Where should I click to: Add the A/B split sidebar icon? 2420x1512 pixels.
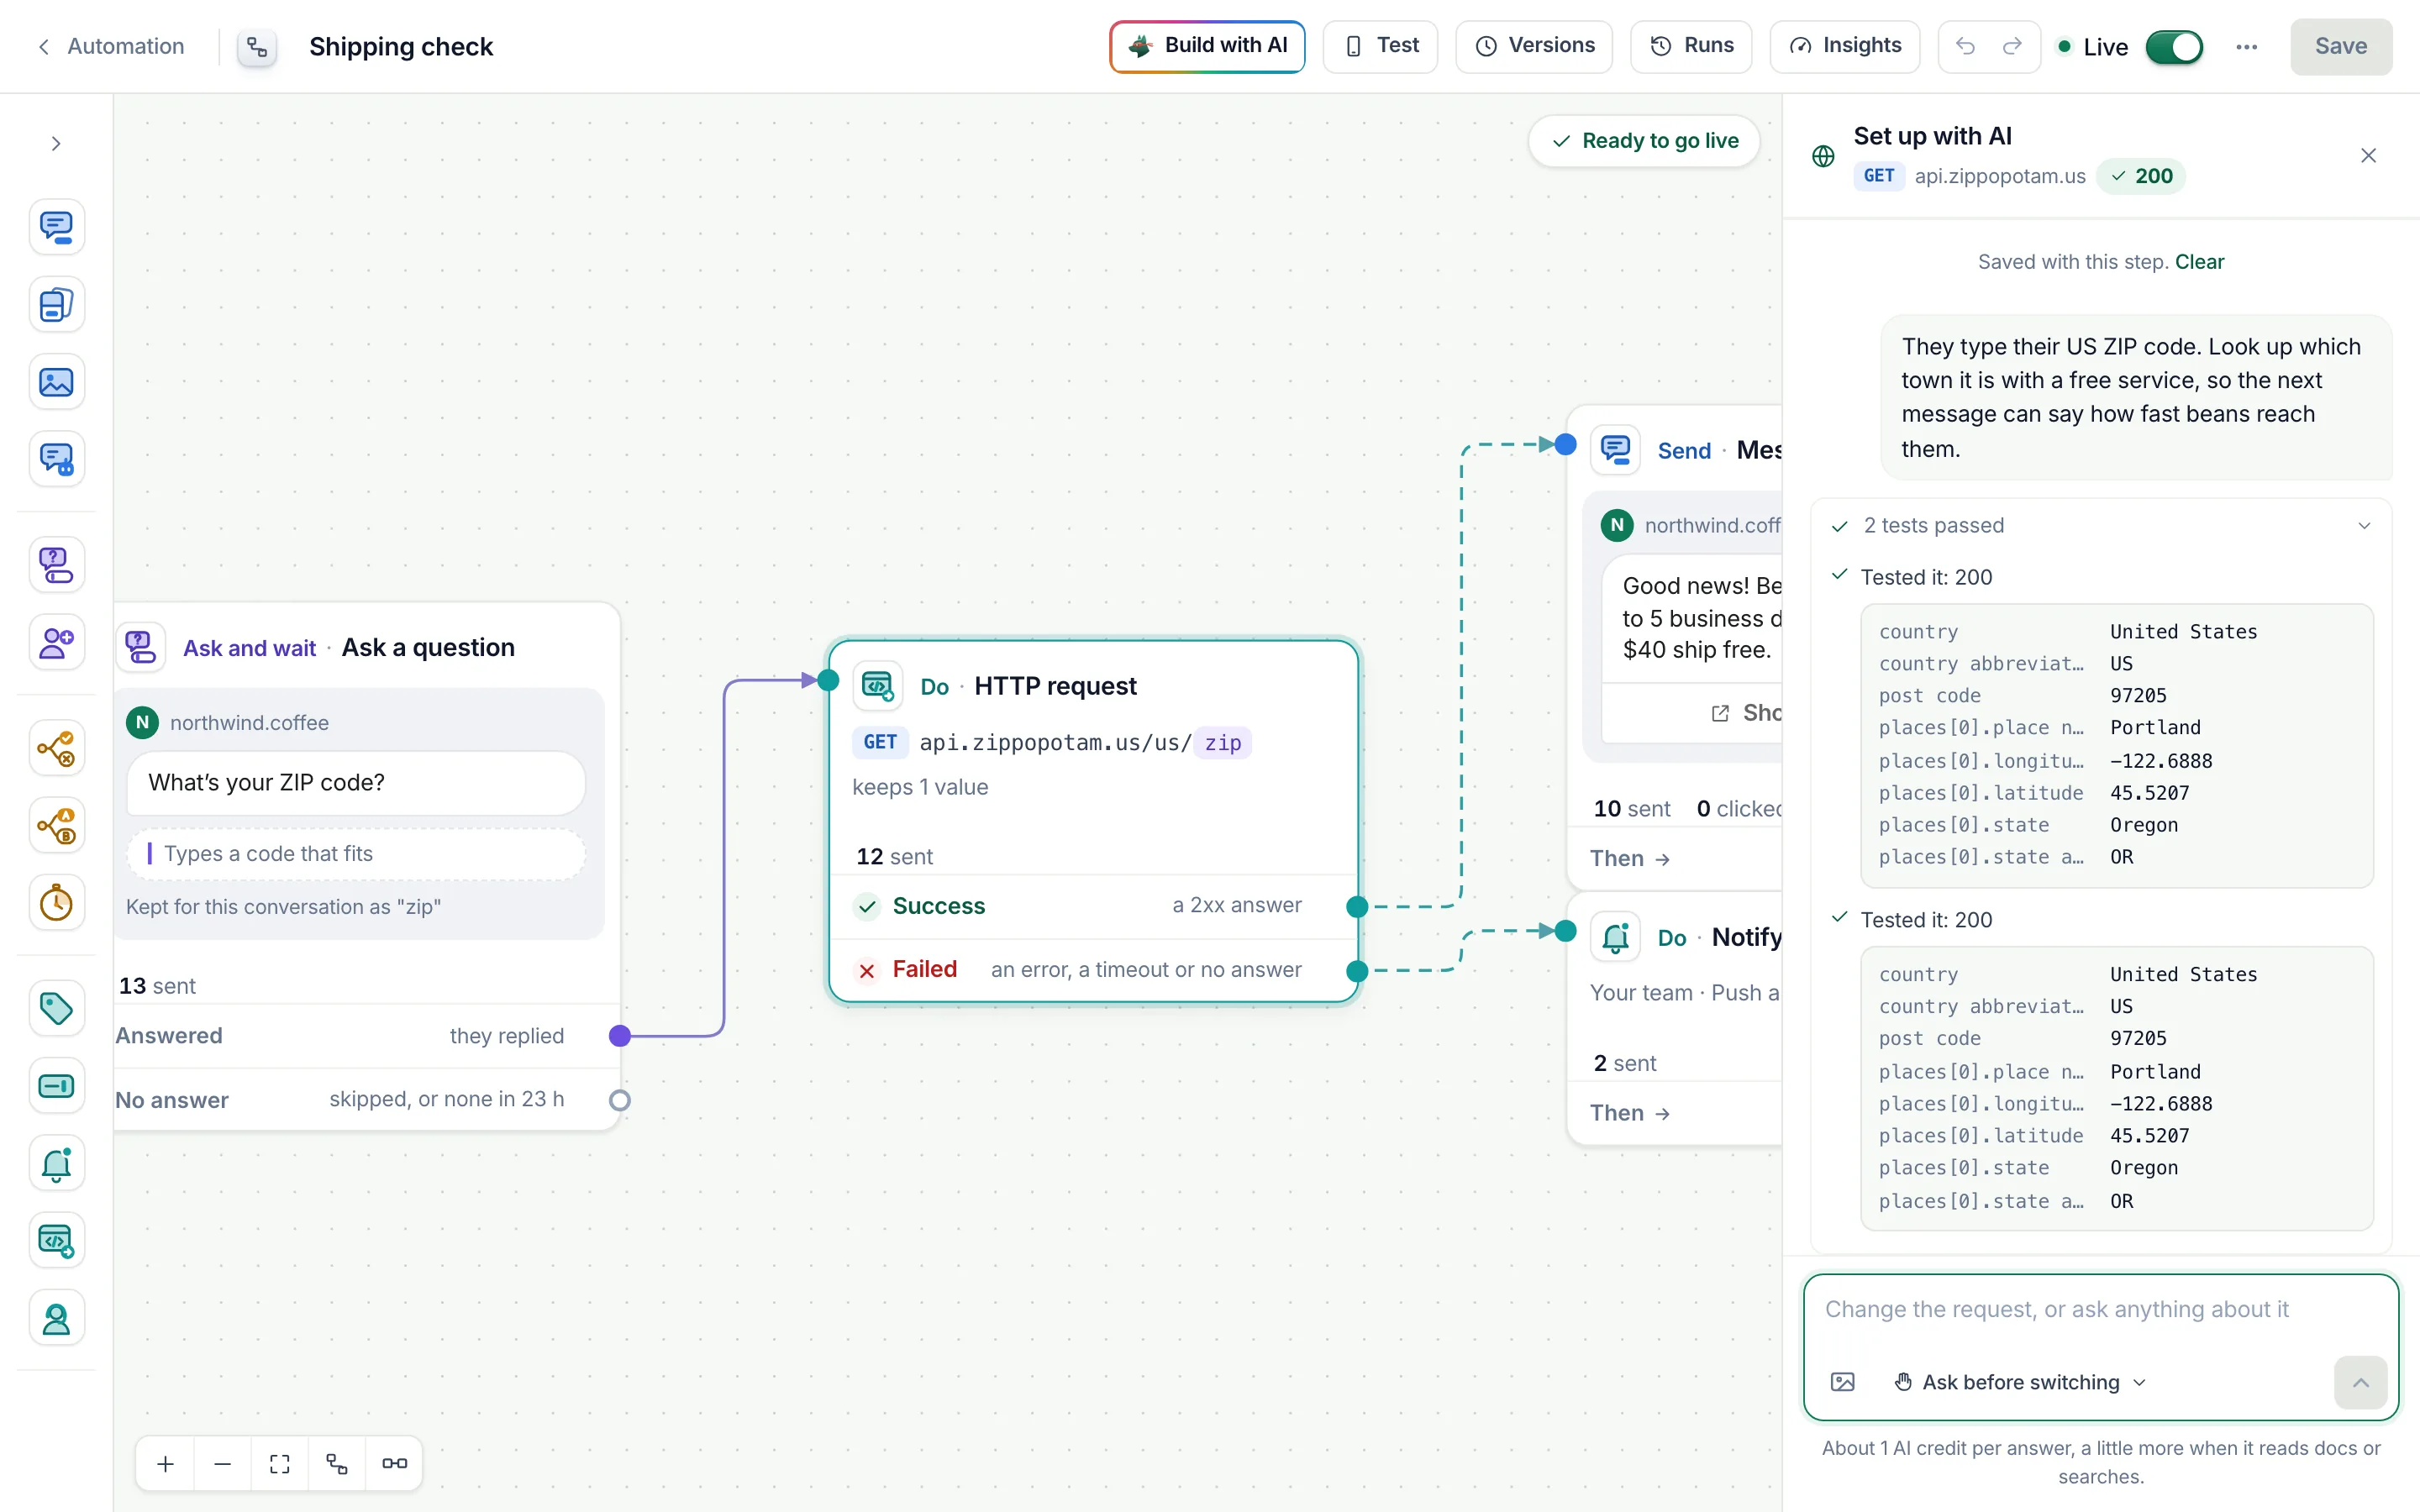tap(57, 826)
